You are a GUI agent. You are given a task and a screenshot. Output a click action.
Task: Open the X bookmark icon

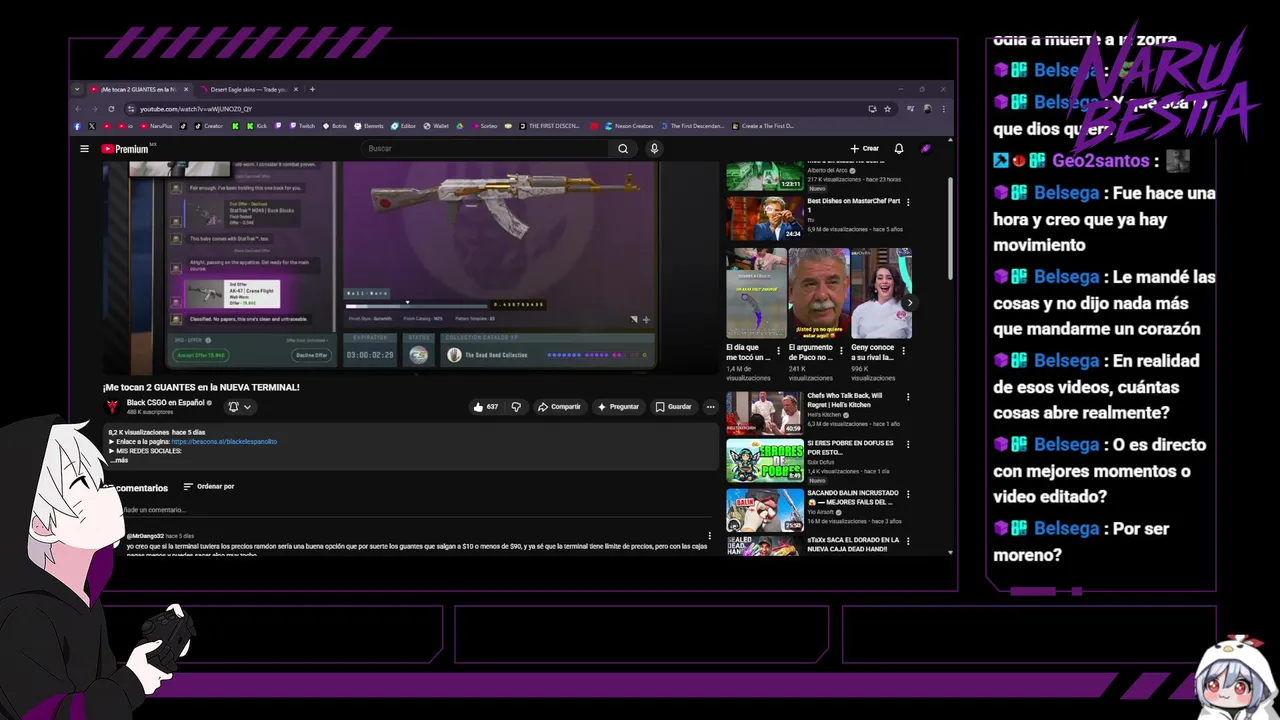(x=92, y=126)
